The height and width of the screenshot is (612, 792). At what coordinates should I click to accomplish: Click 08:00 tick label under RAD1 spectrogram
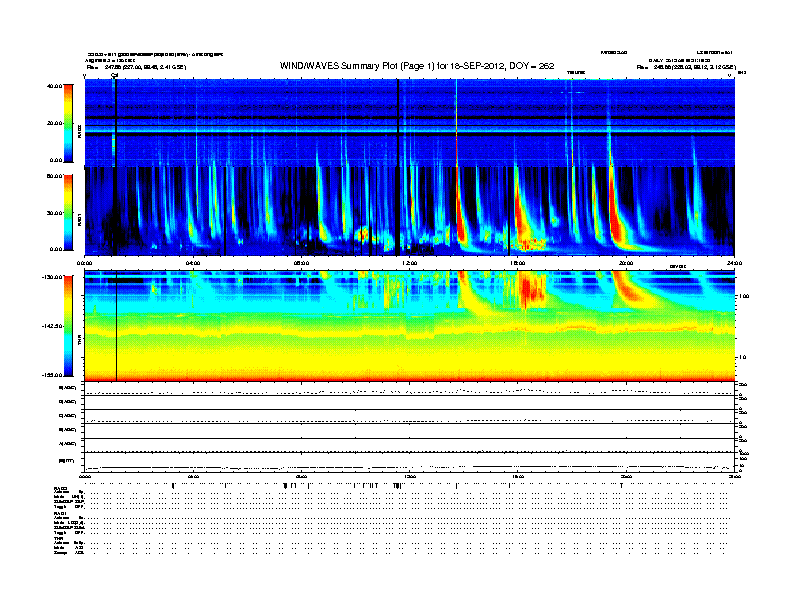301,263
